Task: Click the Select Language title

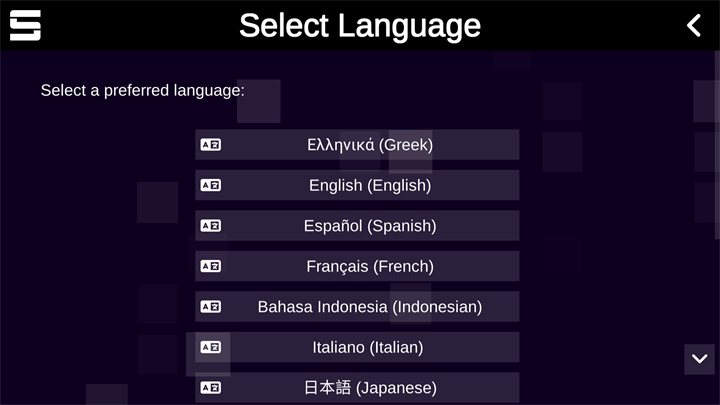Action: pos(360,25)
